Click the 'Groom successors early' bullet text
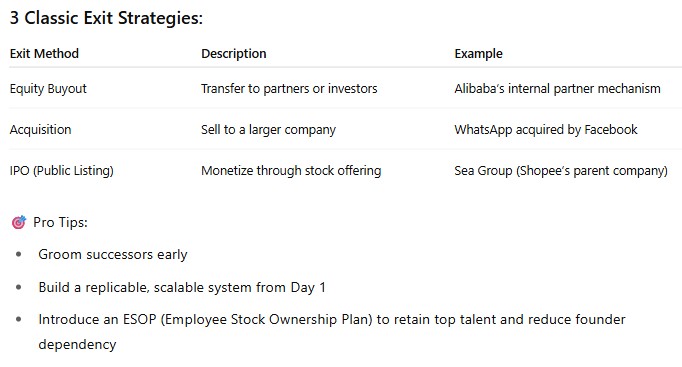Viewport: 682px width, 367px height. [x=113, y=254]
